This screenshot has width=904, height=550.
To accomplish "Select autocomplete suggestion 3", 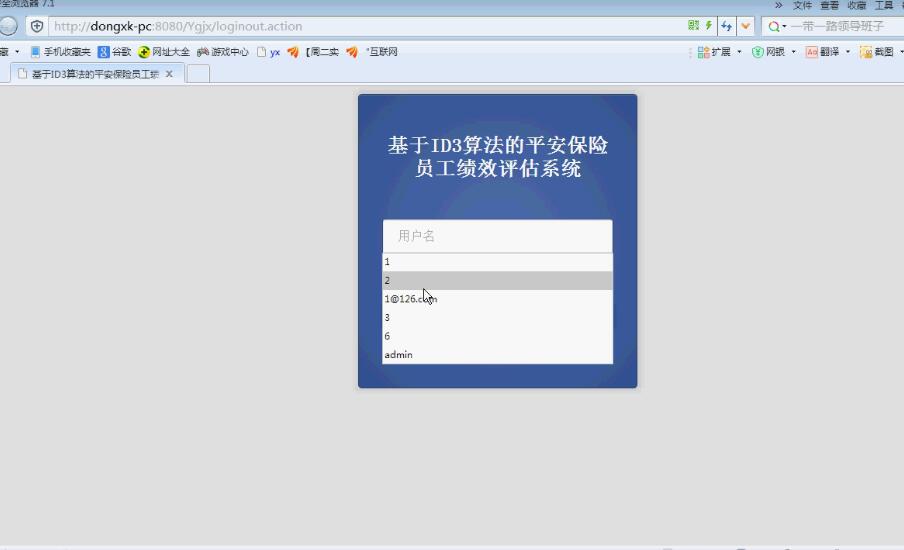I will (498, 317).
